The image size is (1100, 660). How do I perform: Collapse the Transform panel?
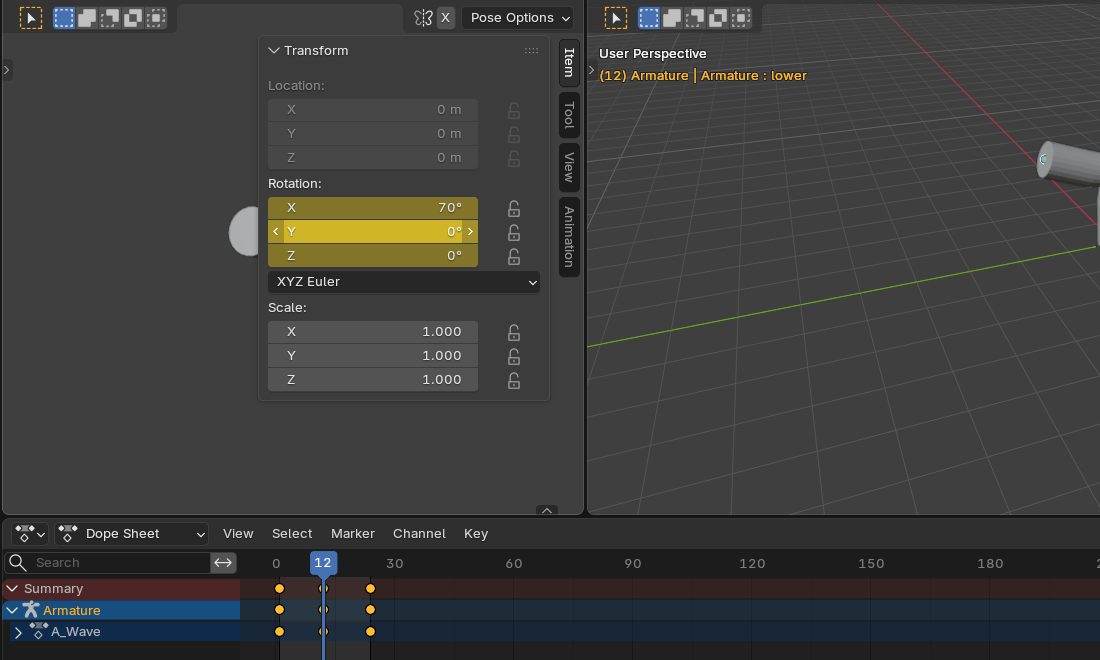pos(274,50)
